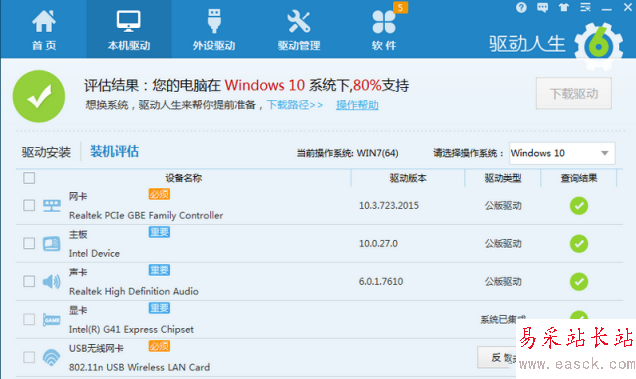This screenshot has height=379, width=636.
Task: Click driver version 10.3.723.2015
Action: (389, 206)
